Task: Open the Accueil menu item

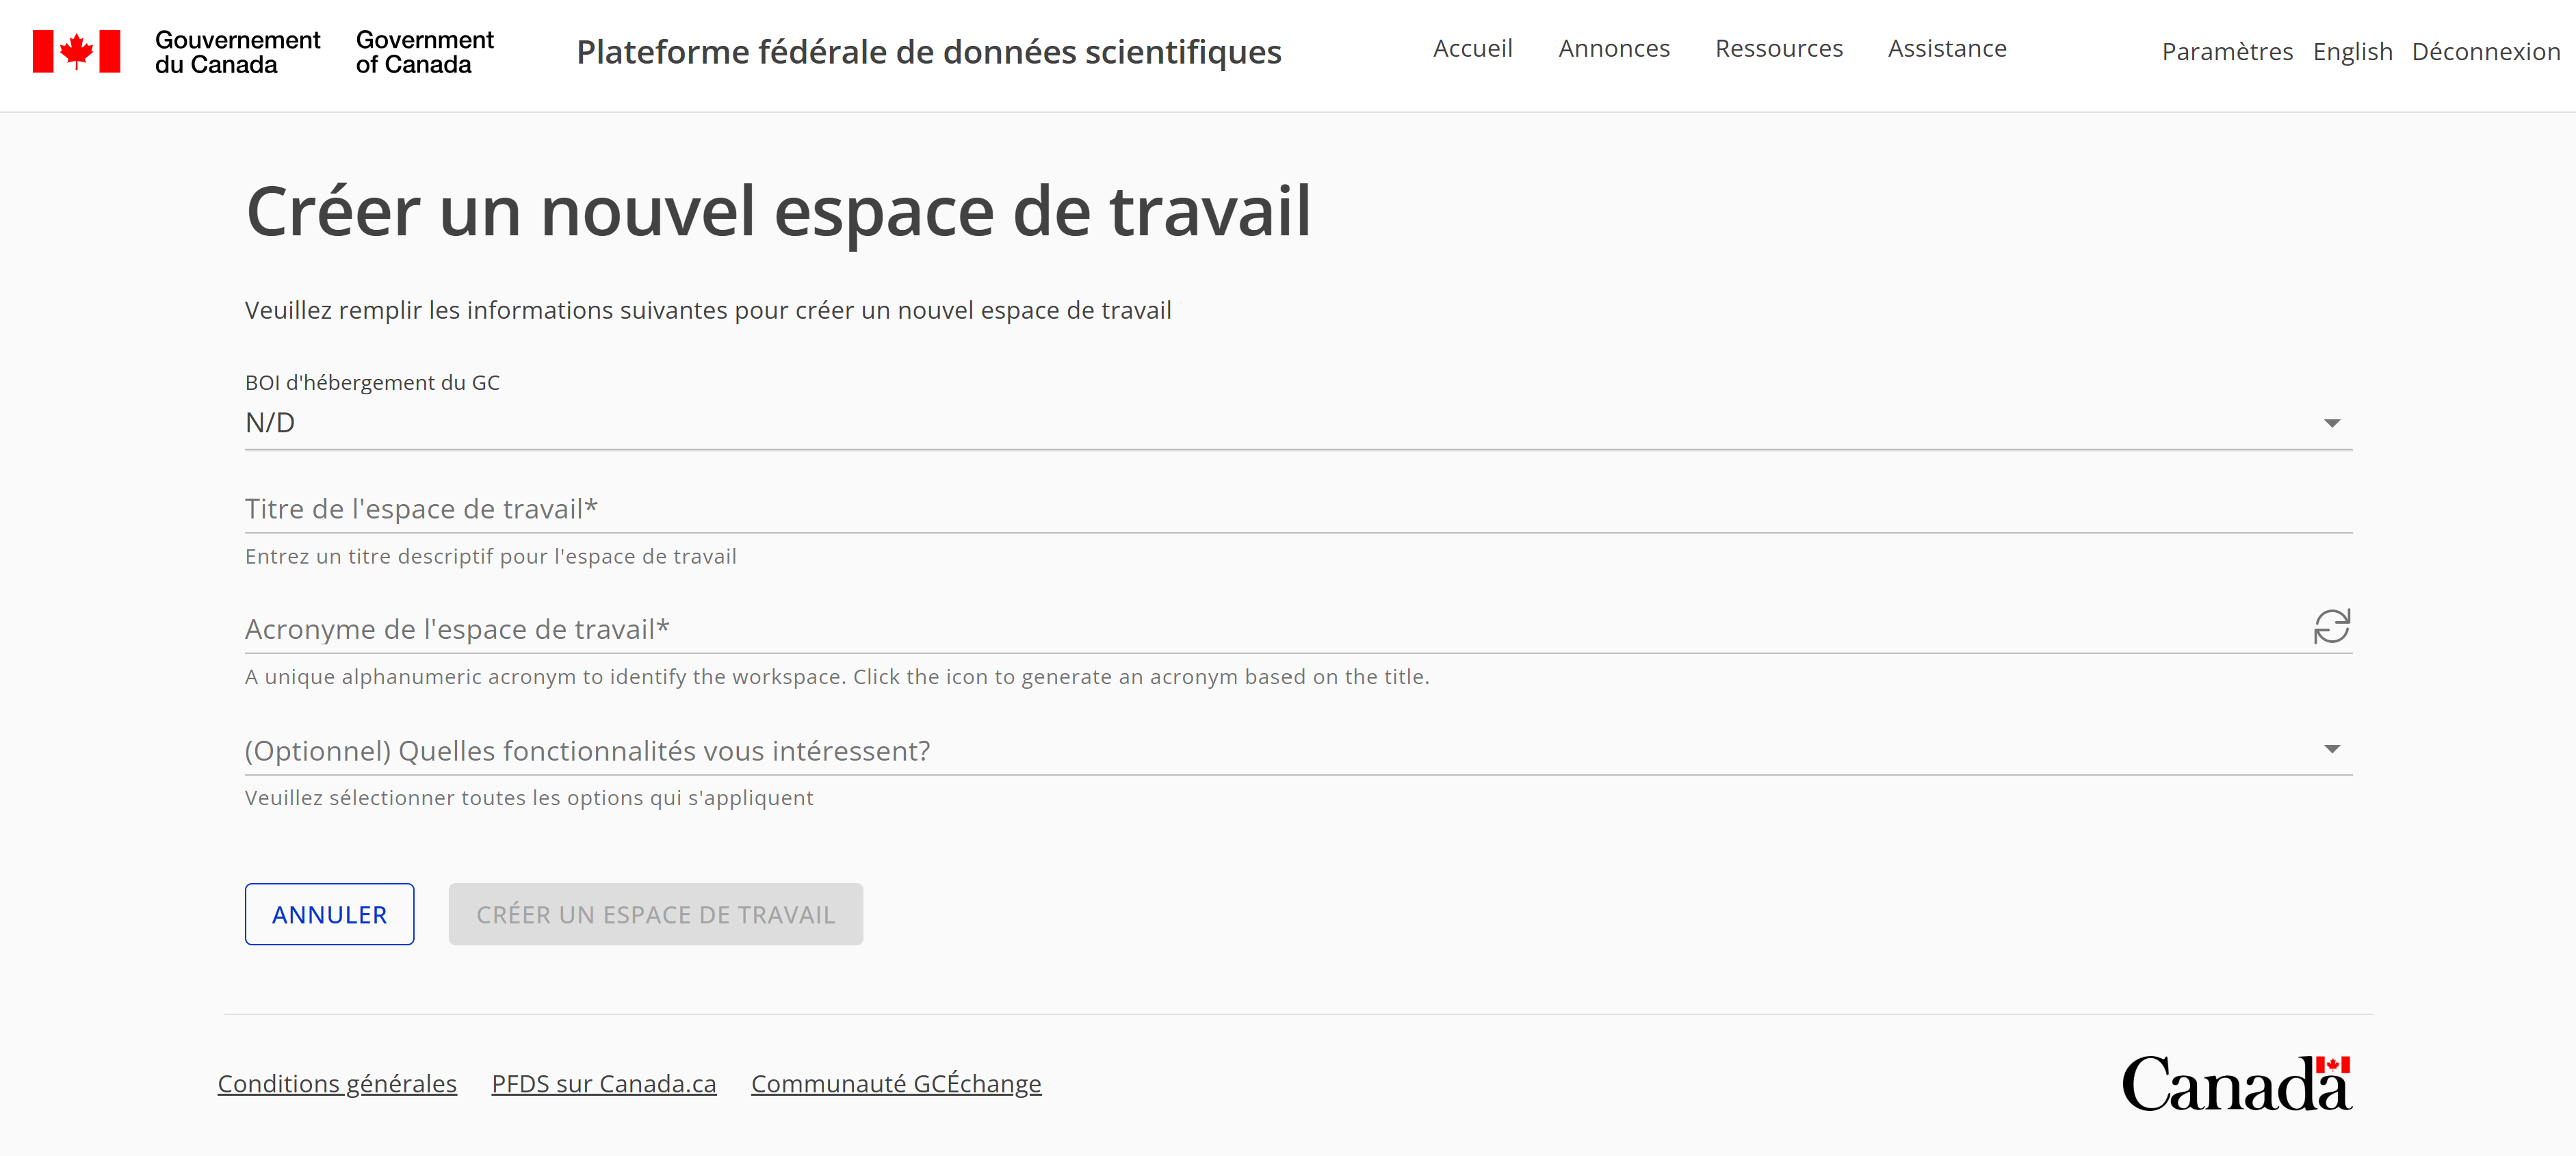Action: click(x=1473, y=48)
